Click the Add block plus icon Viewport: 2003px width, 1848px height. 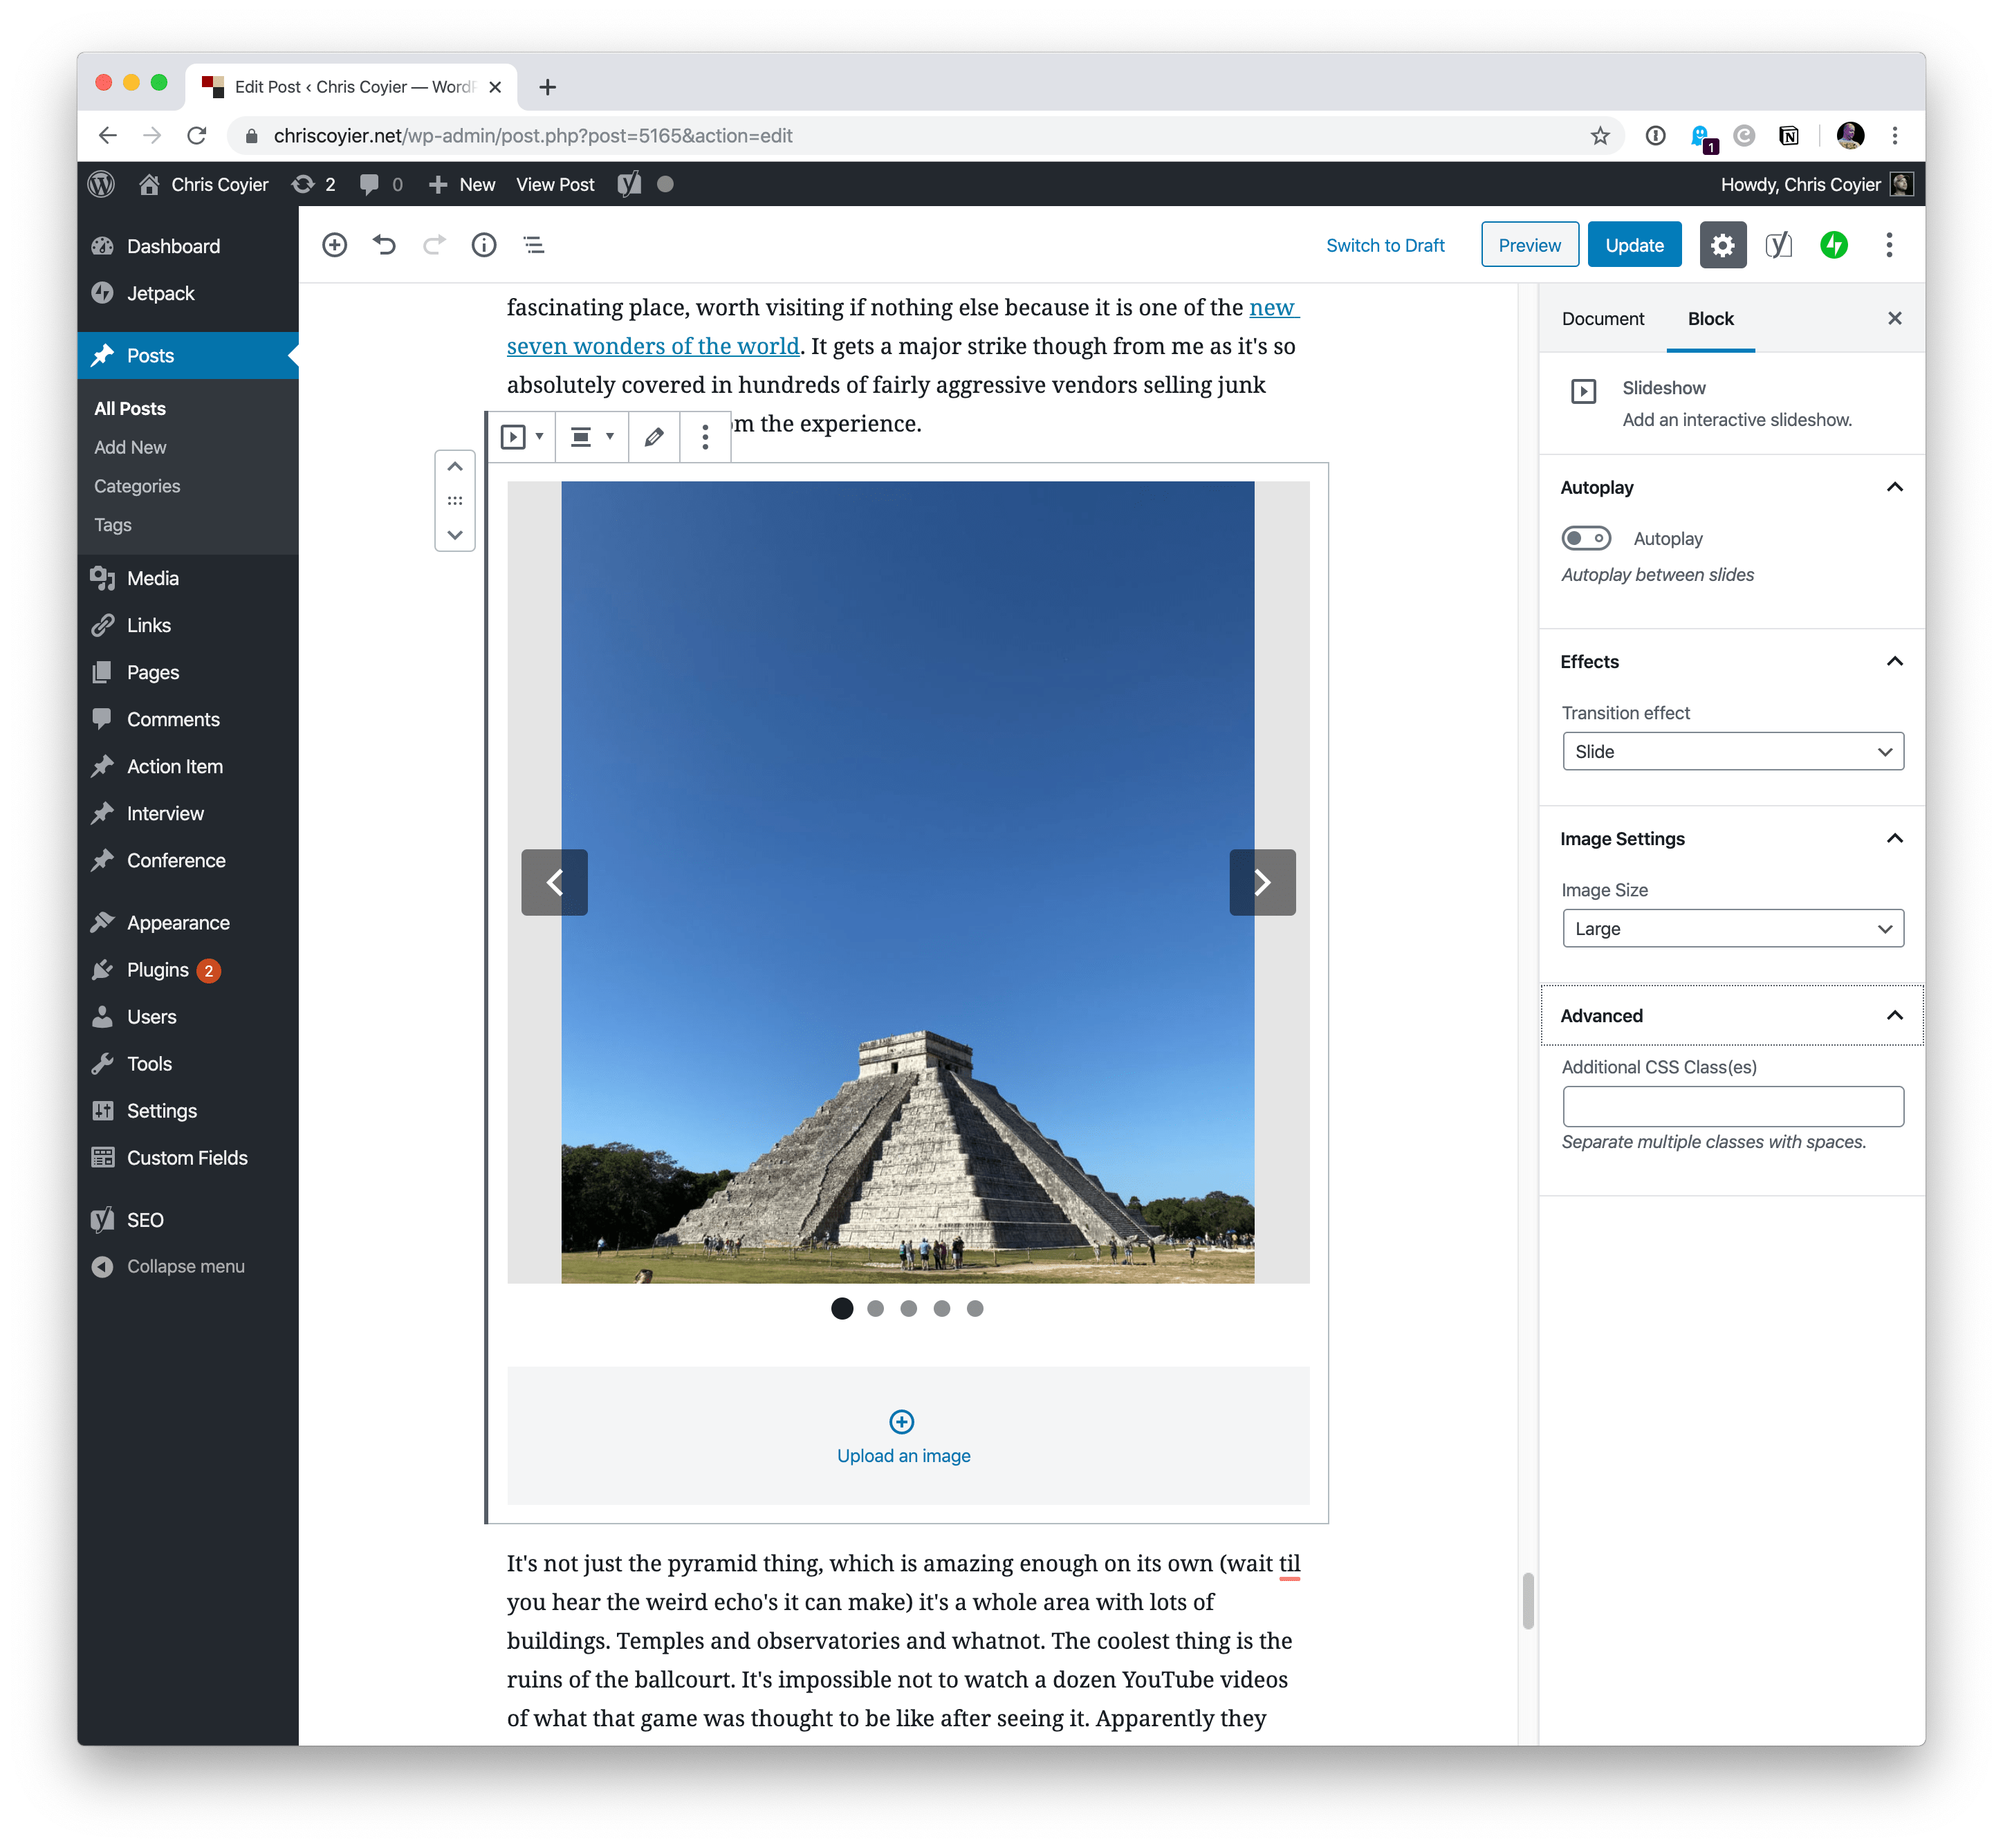334,245
